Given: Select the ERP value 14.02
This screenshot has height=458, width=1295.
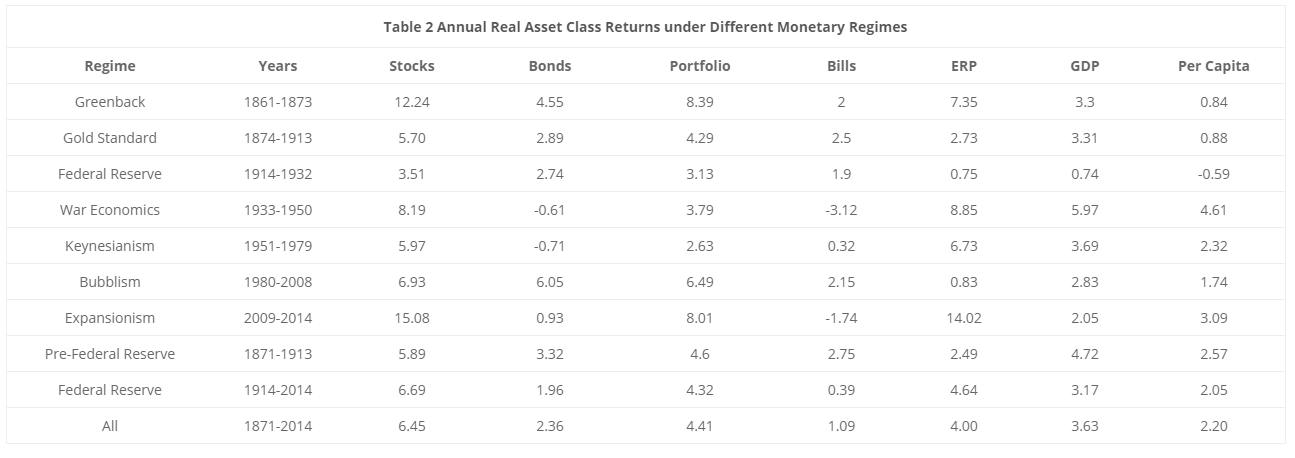Looking at the screenshot, I should click(964, 318).
